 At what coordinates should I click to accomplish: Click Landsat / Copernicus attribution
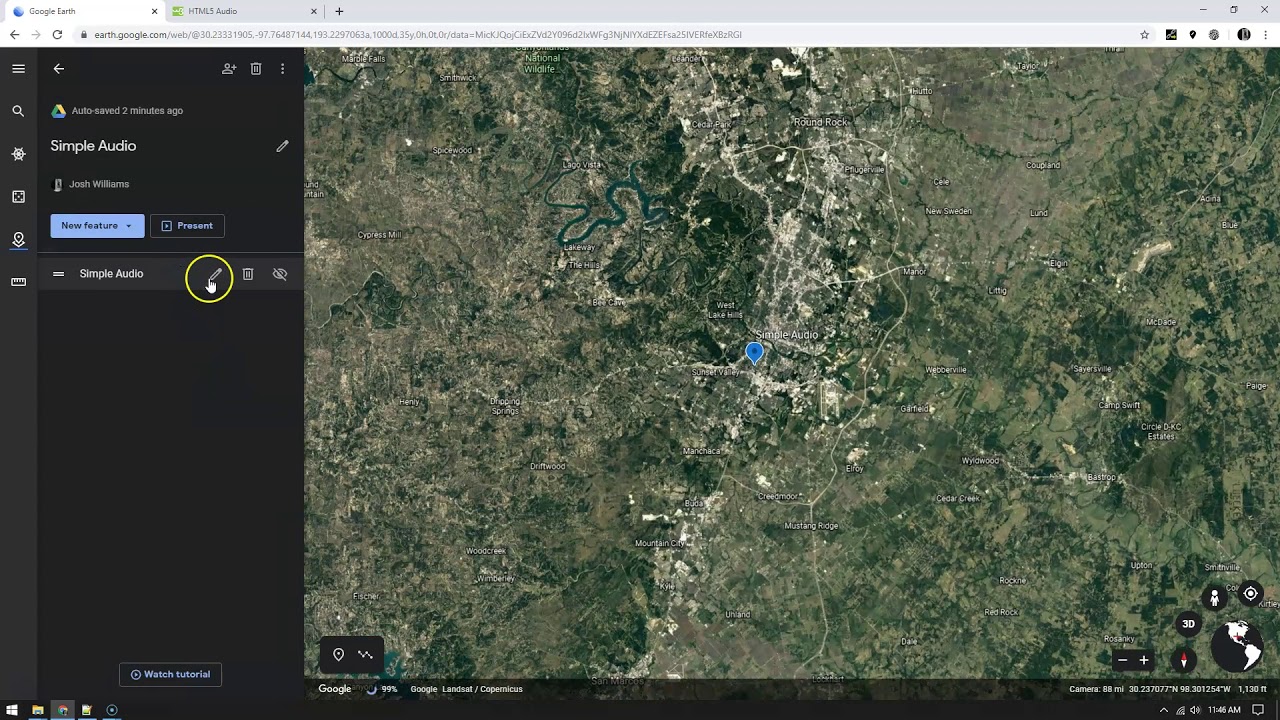pos(482,689)
